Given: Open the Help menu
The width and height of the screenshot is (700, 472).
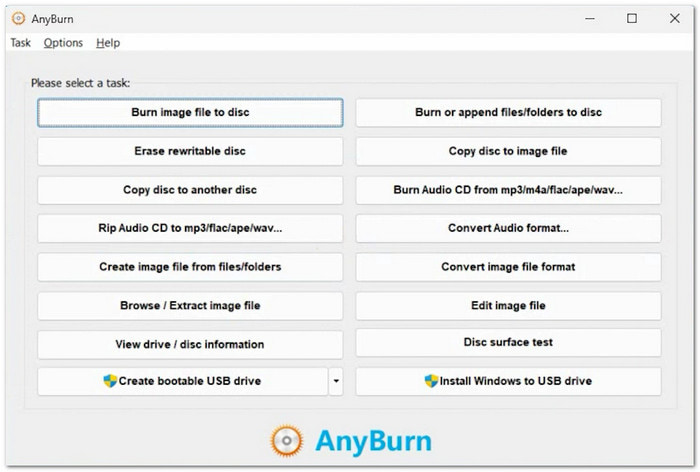Looking at the screenshot, I should [108, 43].
